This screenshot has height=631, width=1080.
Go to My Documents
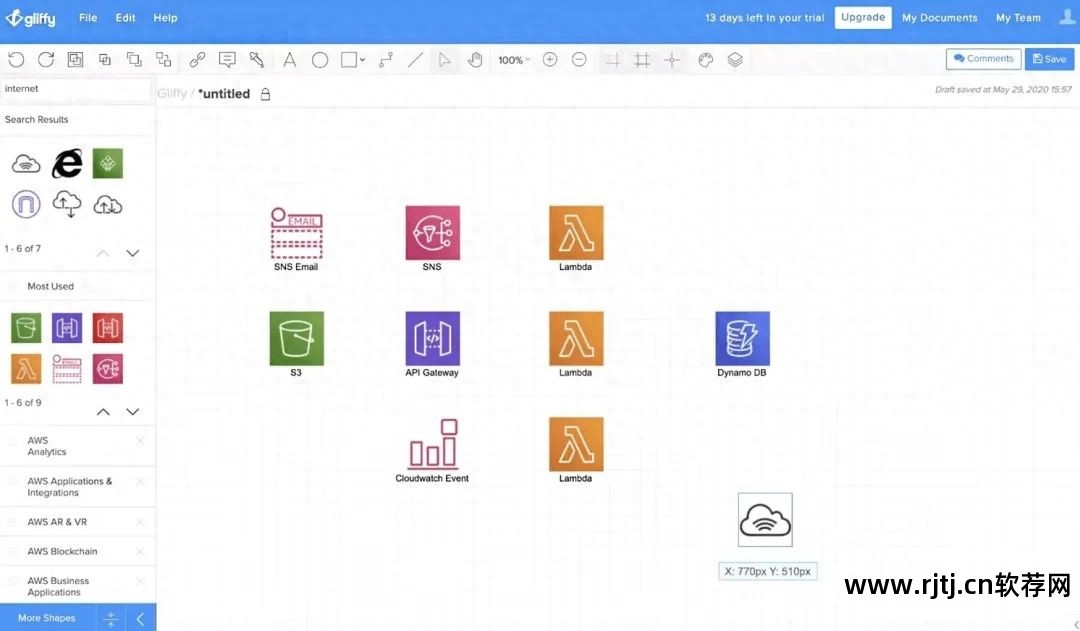coord(939,18)
